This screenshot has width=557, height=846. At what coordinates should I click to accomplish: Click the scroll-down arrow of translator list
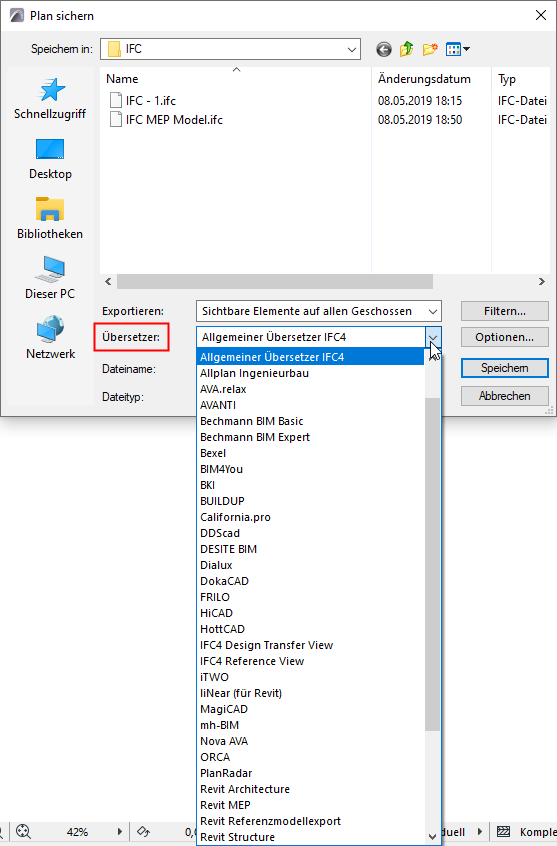click(432, 836)
